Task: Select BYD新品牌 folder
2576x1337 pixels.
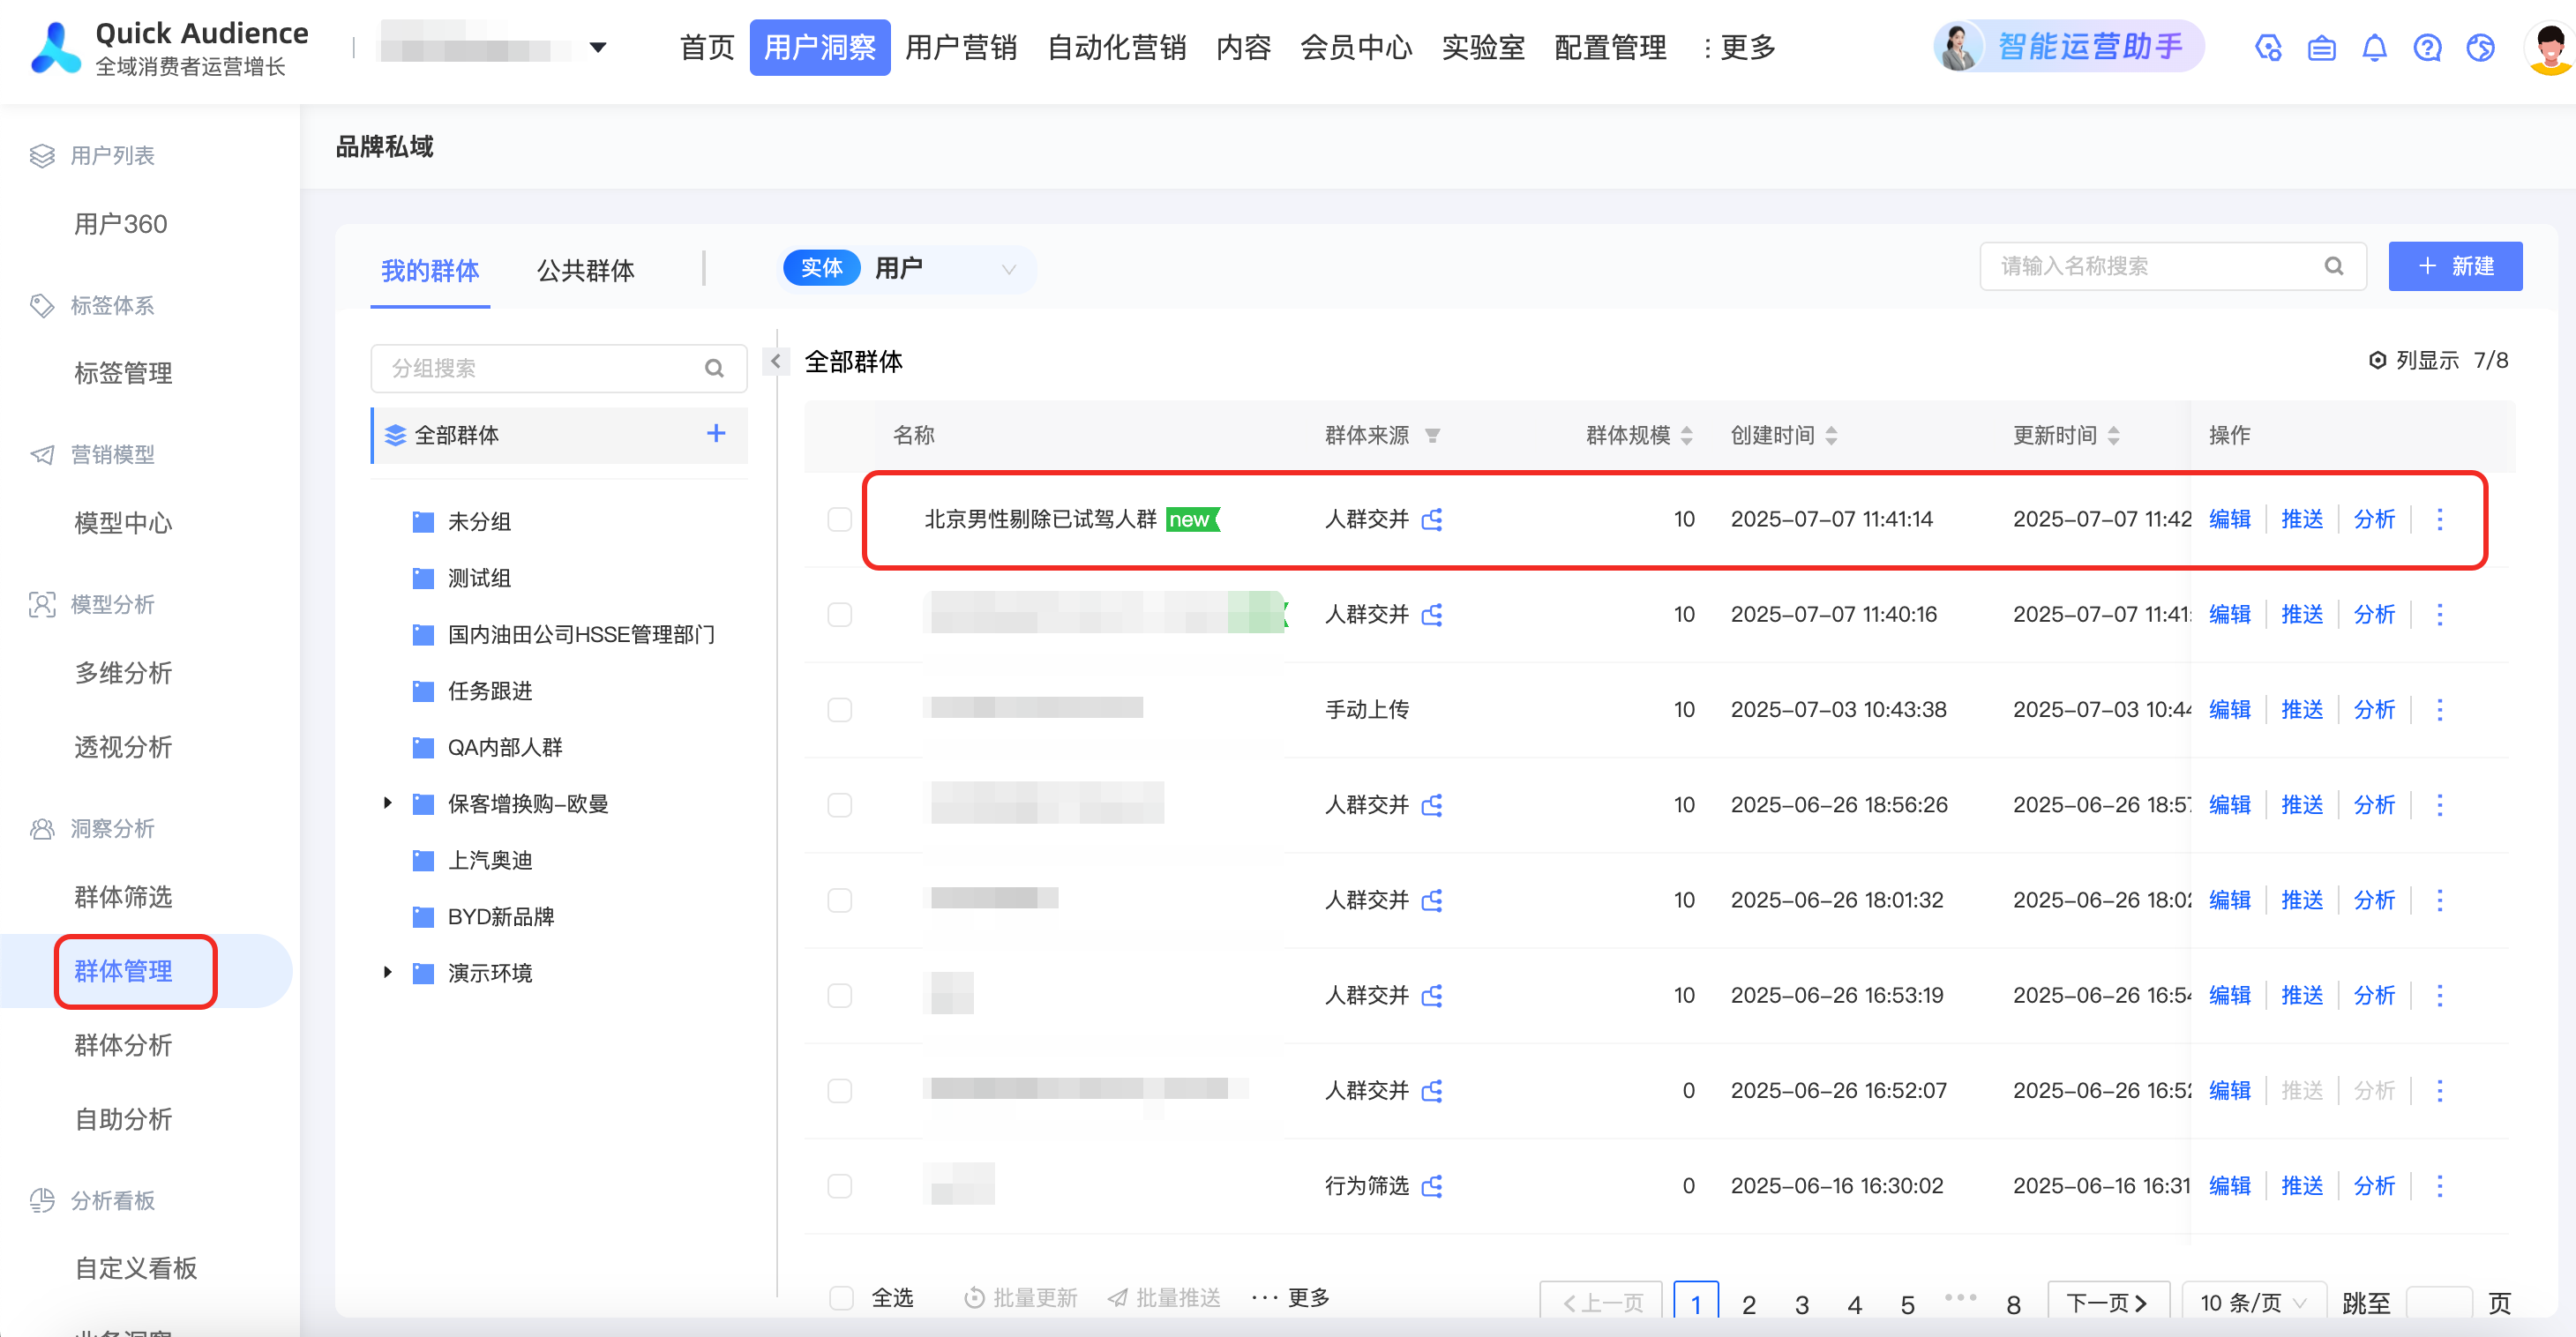Action: (500, 916)
